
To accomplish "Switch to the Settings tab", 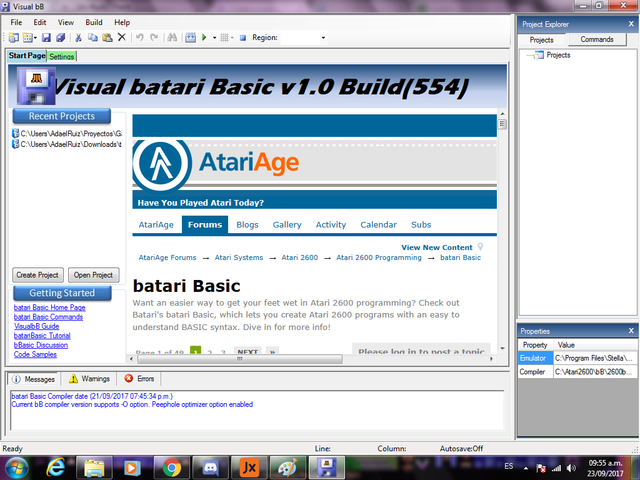I will [x=61, y=56].
